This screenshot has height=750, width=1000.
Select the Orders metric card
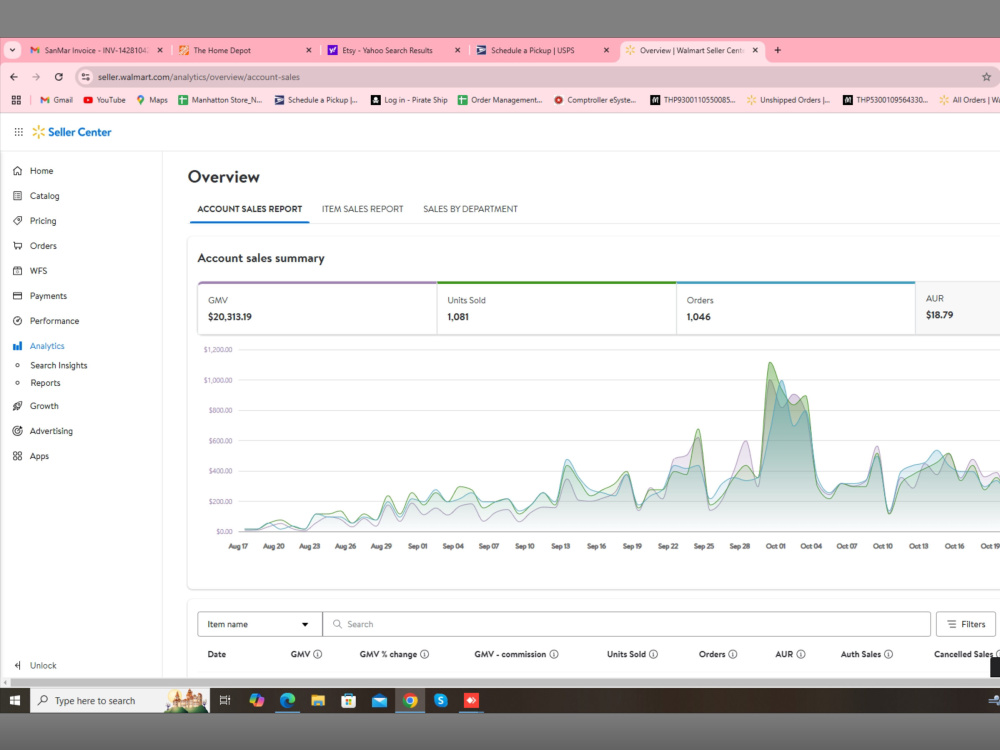point(796,308)
